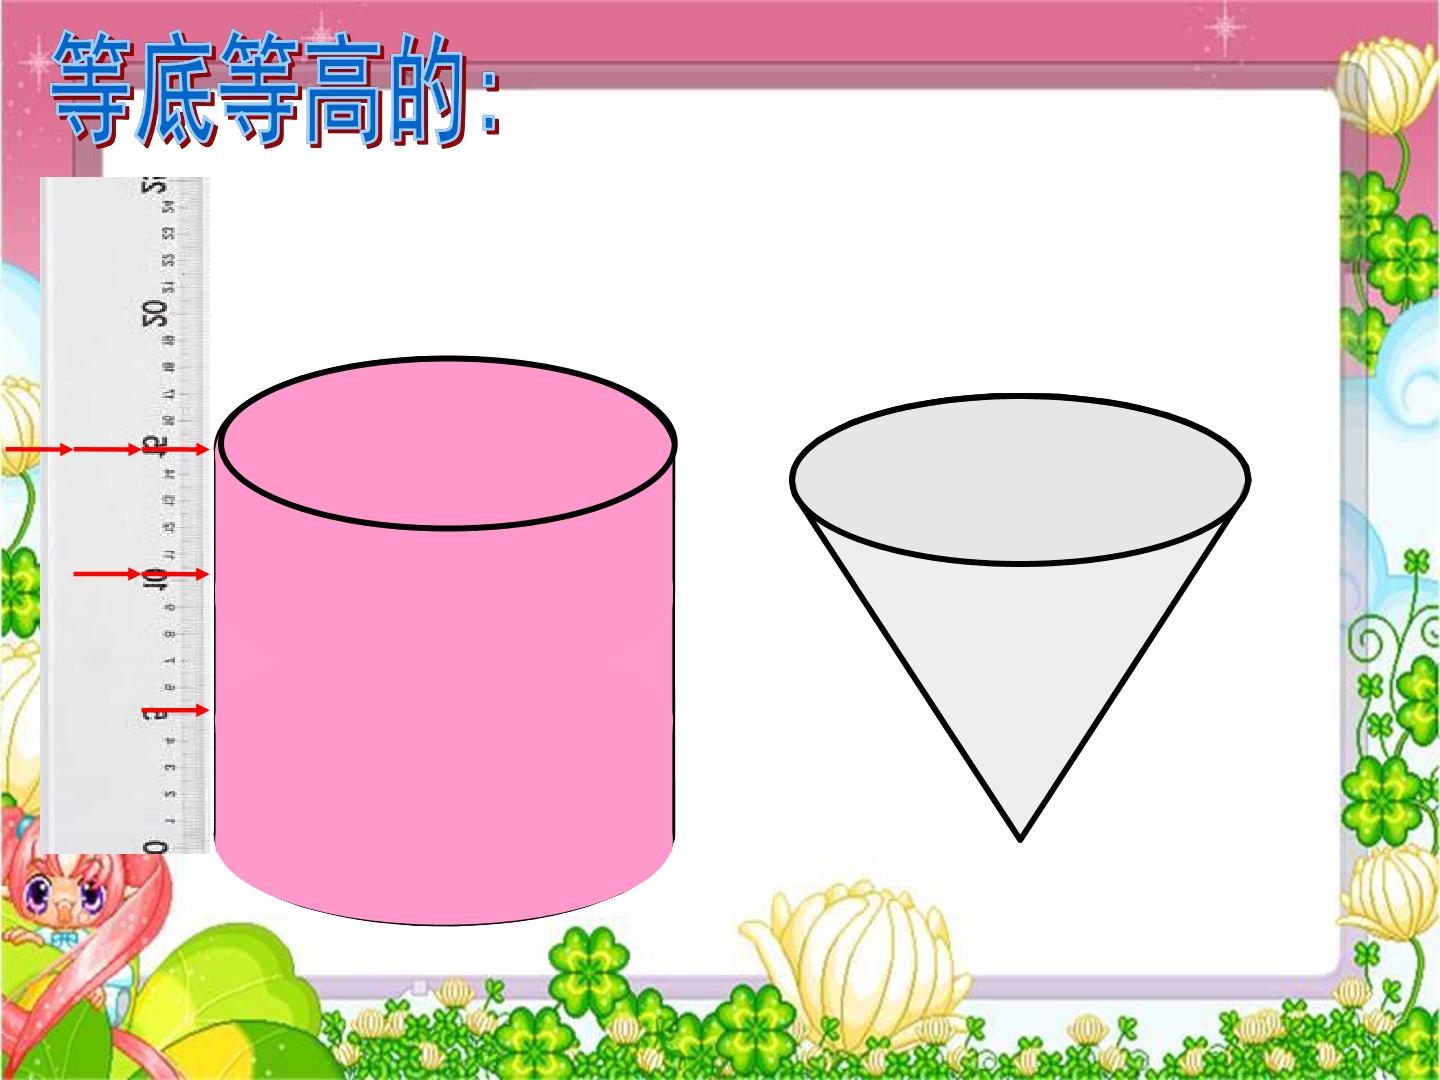Click the lowest red arrow at 5 mark
The width and height of the screenshot is (1440, 1080).
[175, 710]
